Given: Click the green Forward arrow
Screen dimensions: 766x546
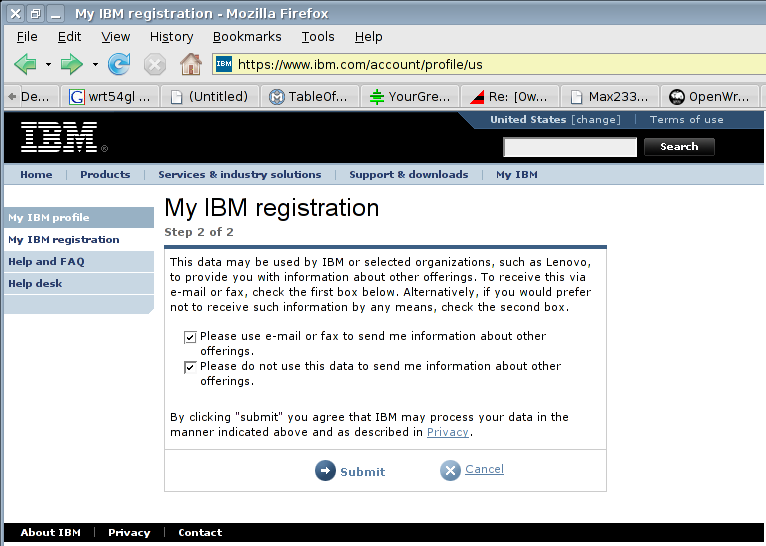Looking at the screenshot, I should [x=71, y=64].
